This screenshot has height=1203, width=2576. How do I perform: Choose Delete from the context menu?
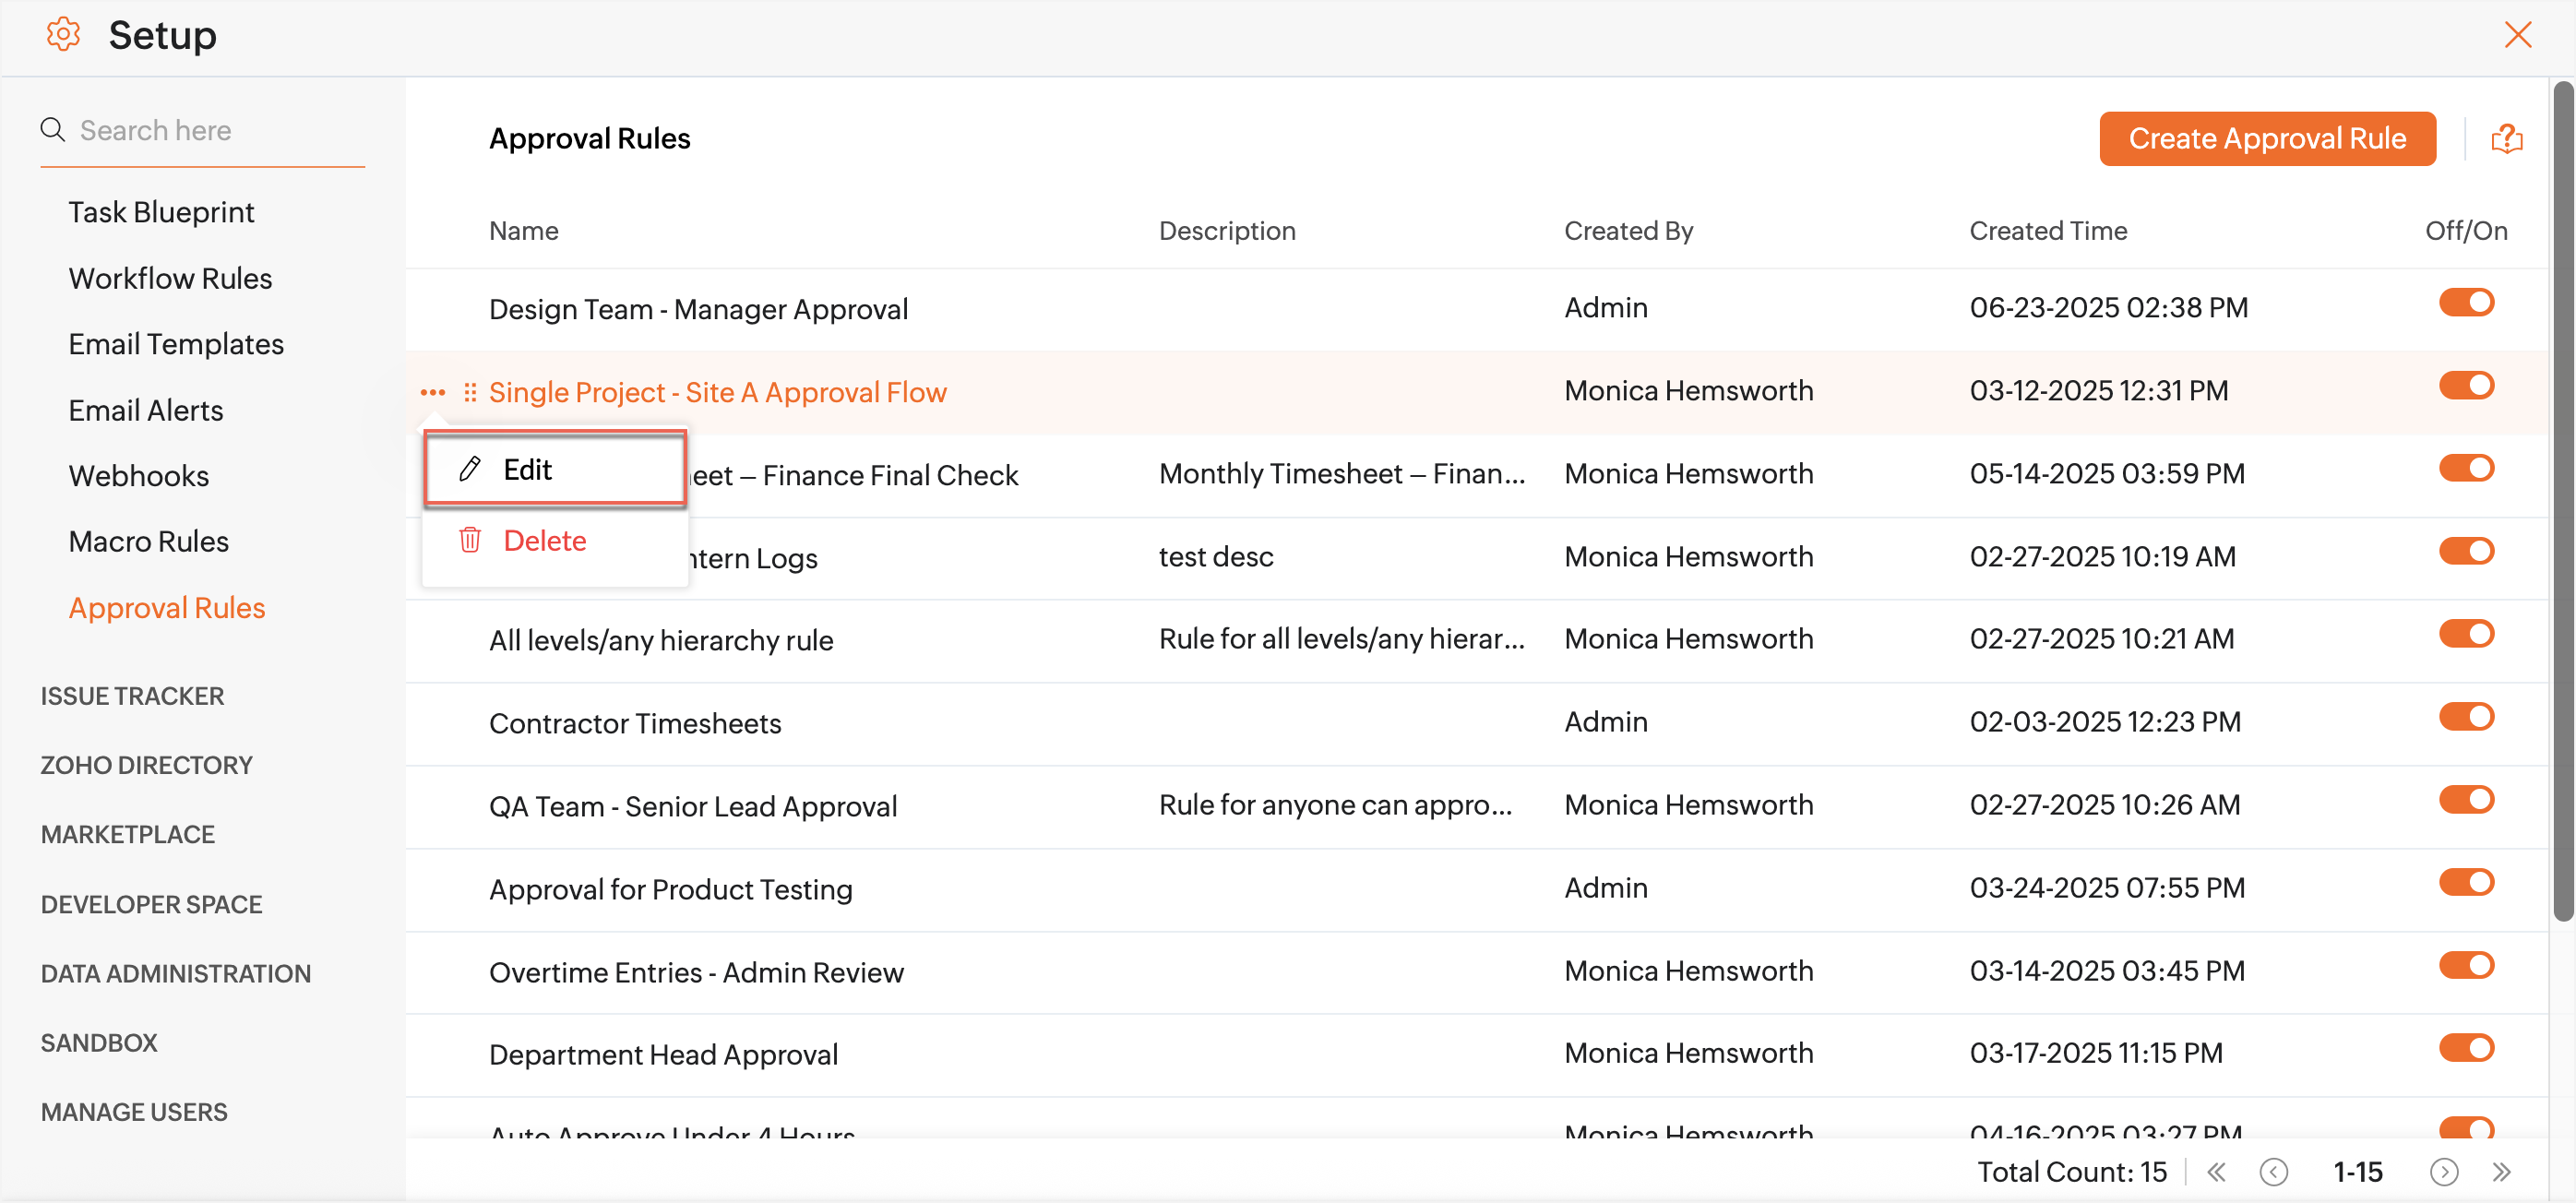pos(544,541)
